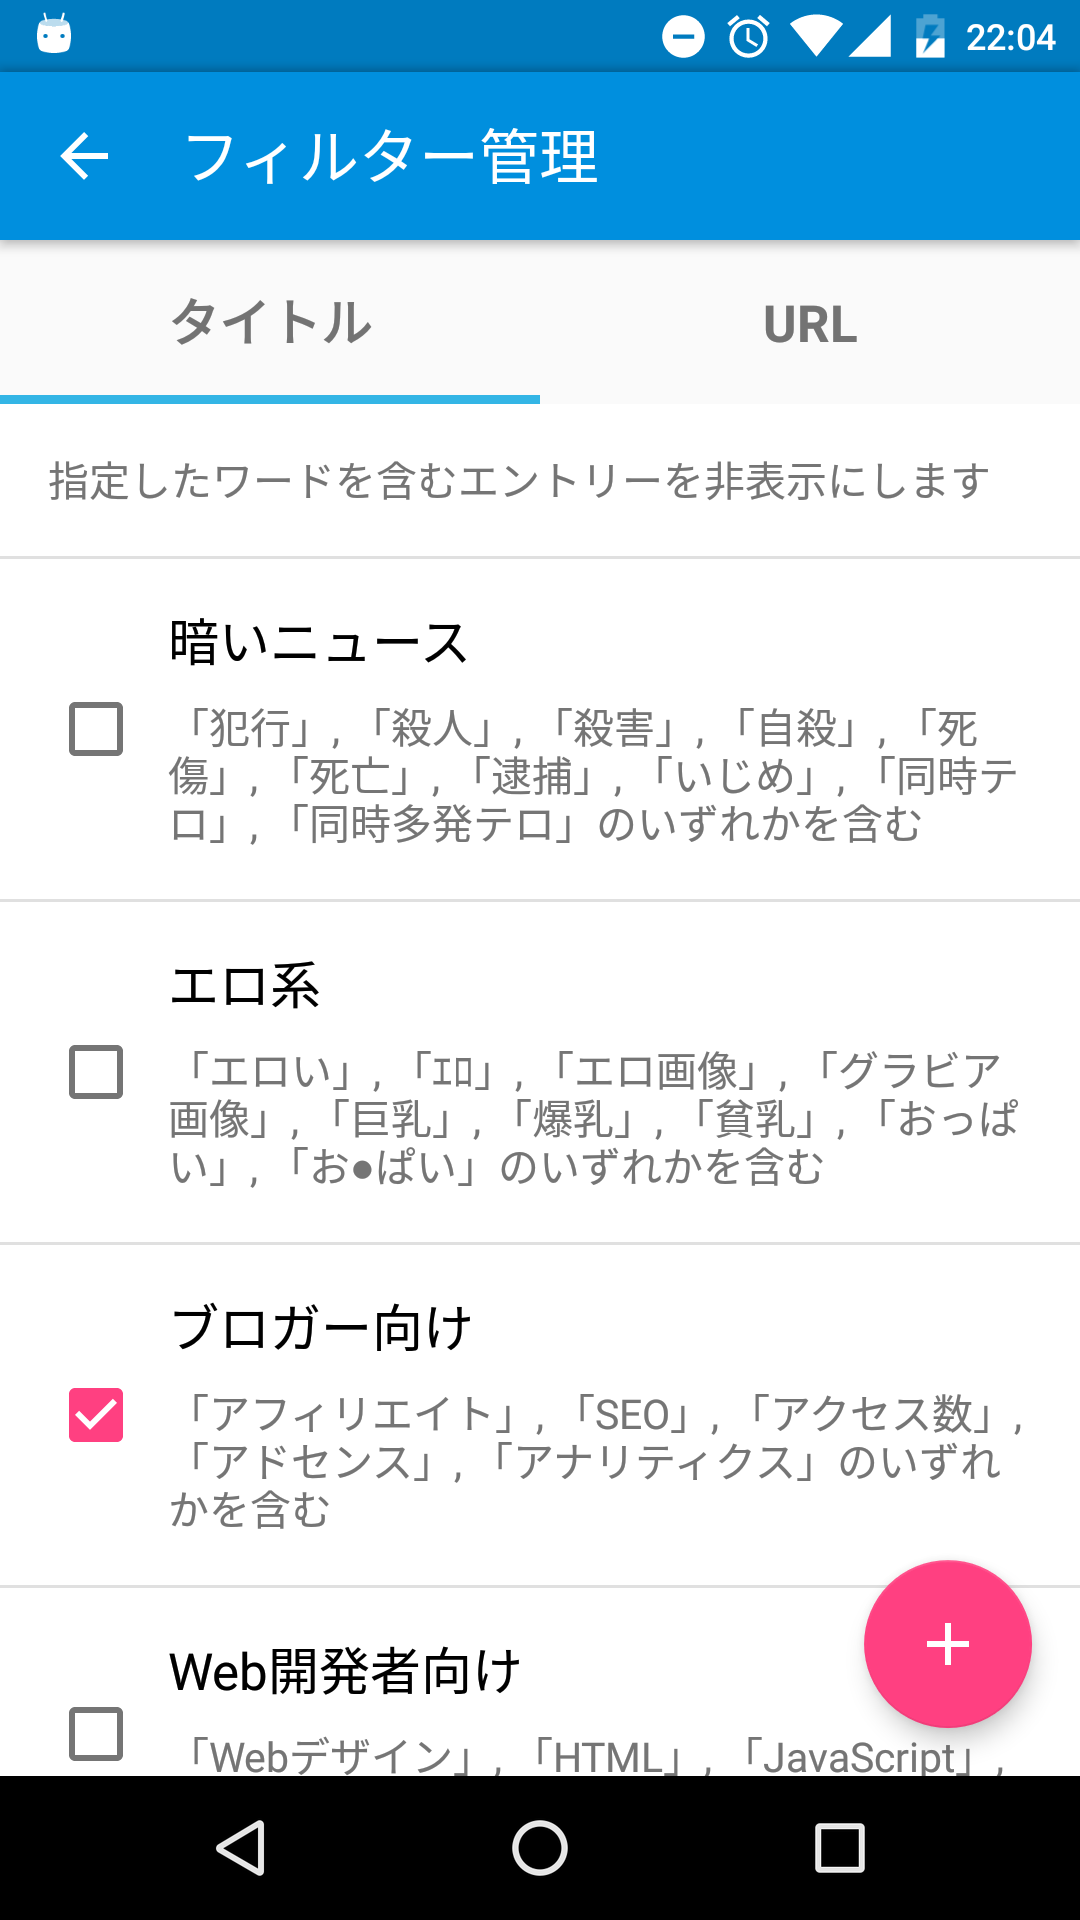Viewport: 1080px width, 1920px height.
Task: Enable the Web開発者向け filter checkbox
Action: tap(96, 1734)
